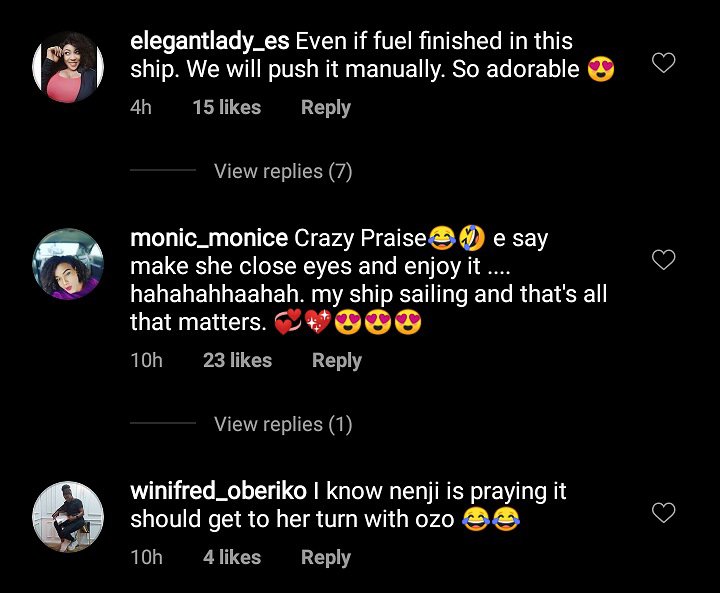This screenshot has height=593, width=720.
Task: Expand View replies (1)
Action: [283, 424]
